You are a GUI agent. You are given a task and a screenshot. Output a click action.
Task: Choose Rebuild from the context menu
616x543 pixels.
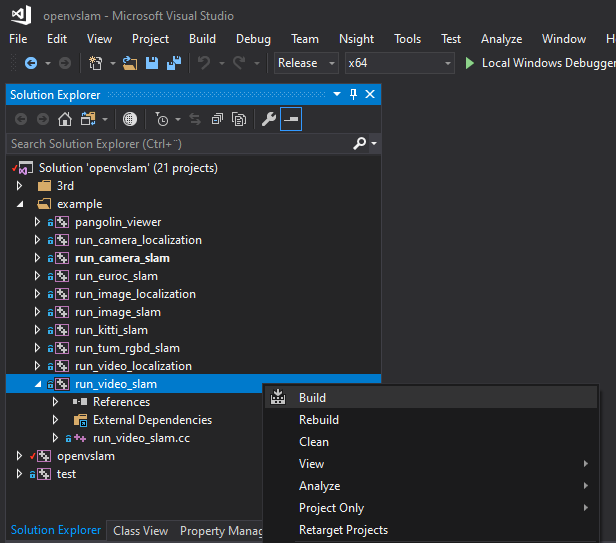(431, 420)
